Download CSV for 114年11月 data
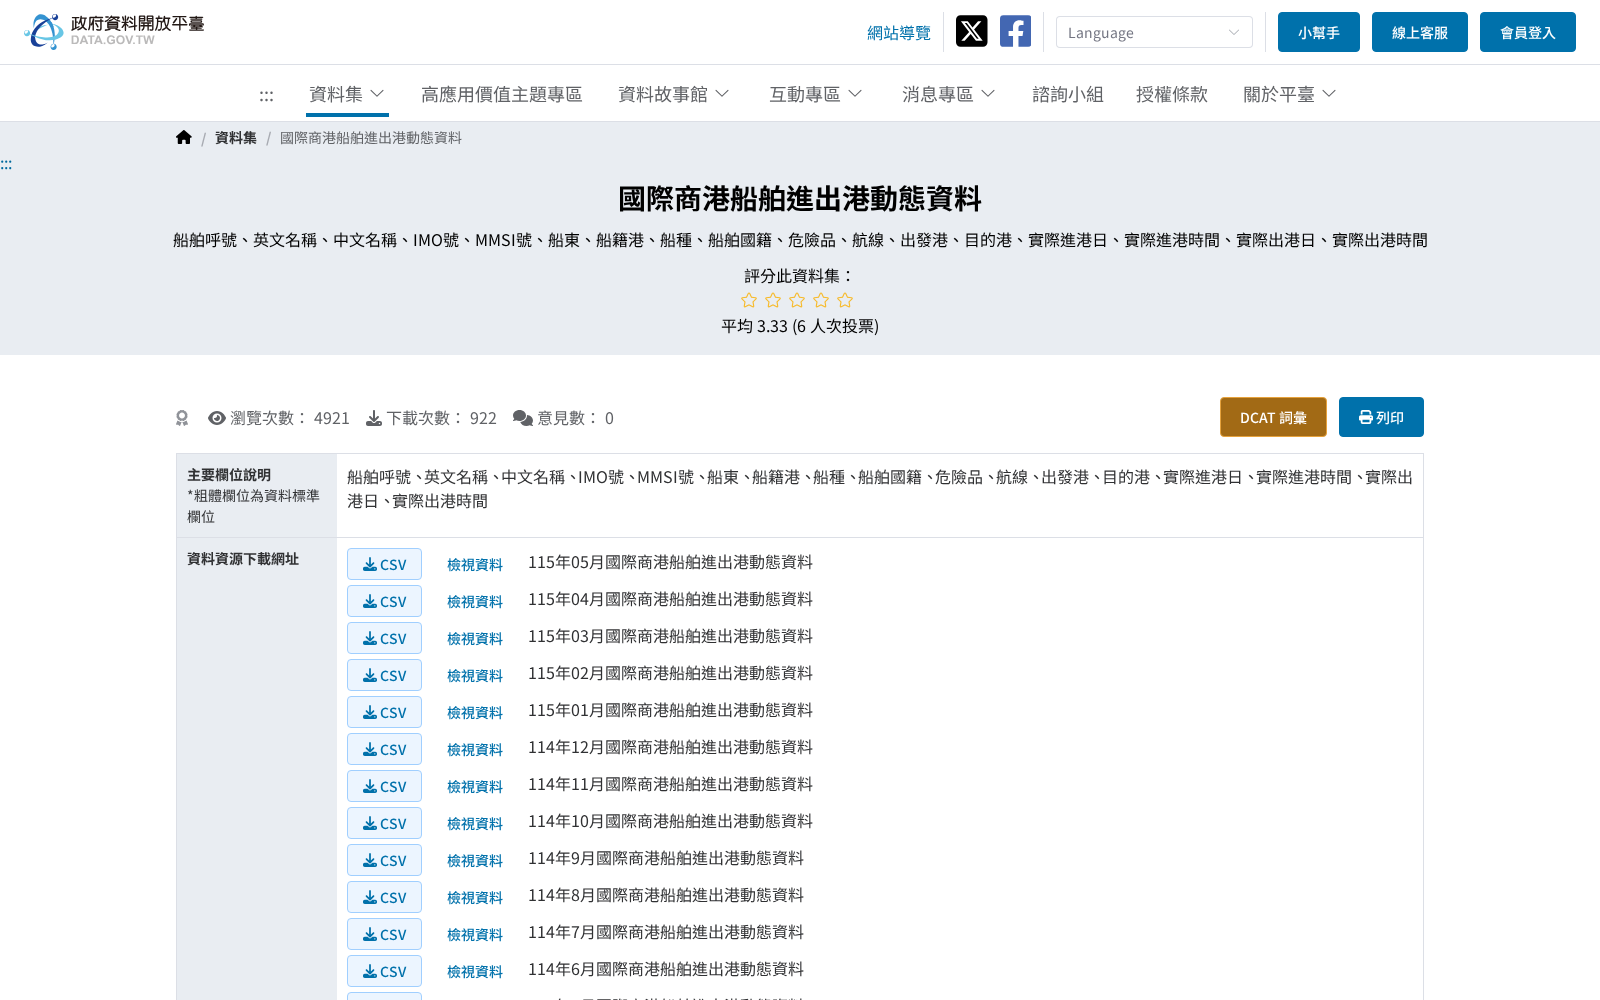Viewport: 1600px width, 1000px height. [x=384, y=786]
